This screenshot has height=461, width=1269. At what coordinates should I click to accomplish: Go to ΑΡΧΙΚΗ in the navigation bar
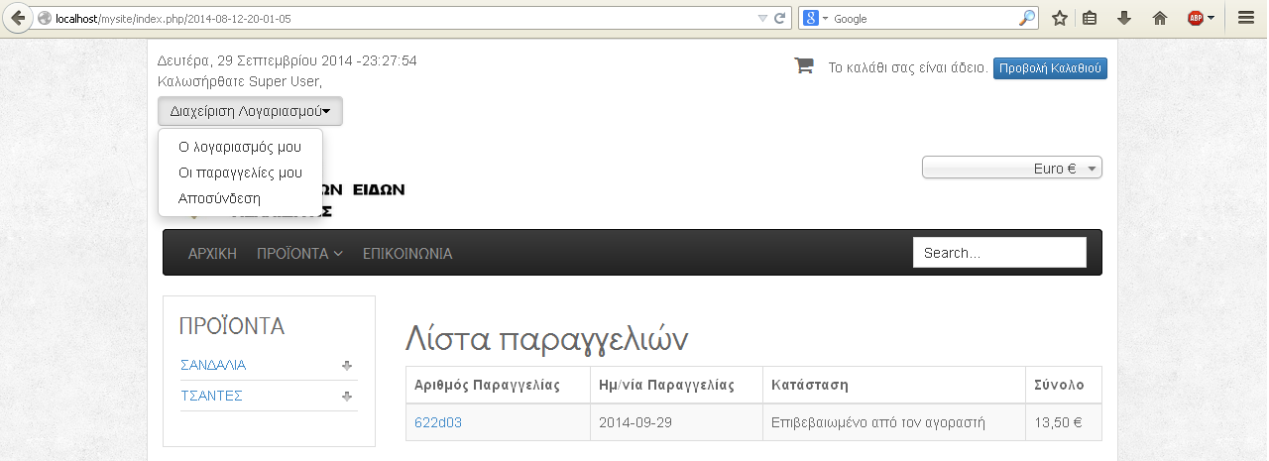tap(212, 254)
